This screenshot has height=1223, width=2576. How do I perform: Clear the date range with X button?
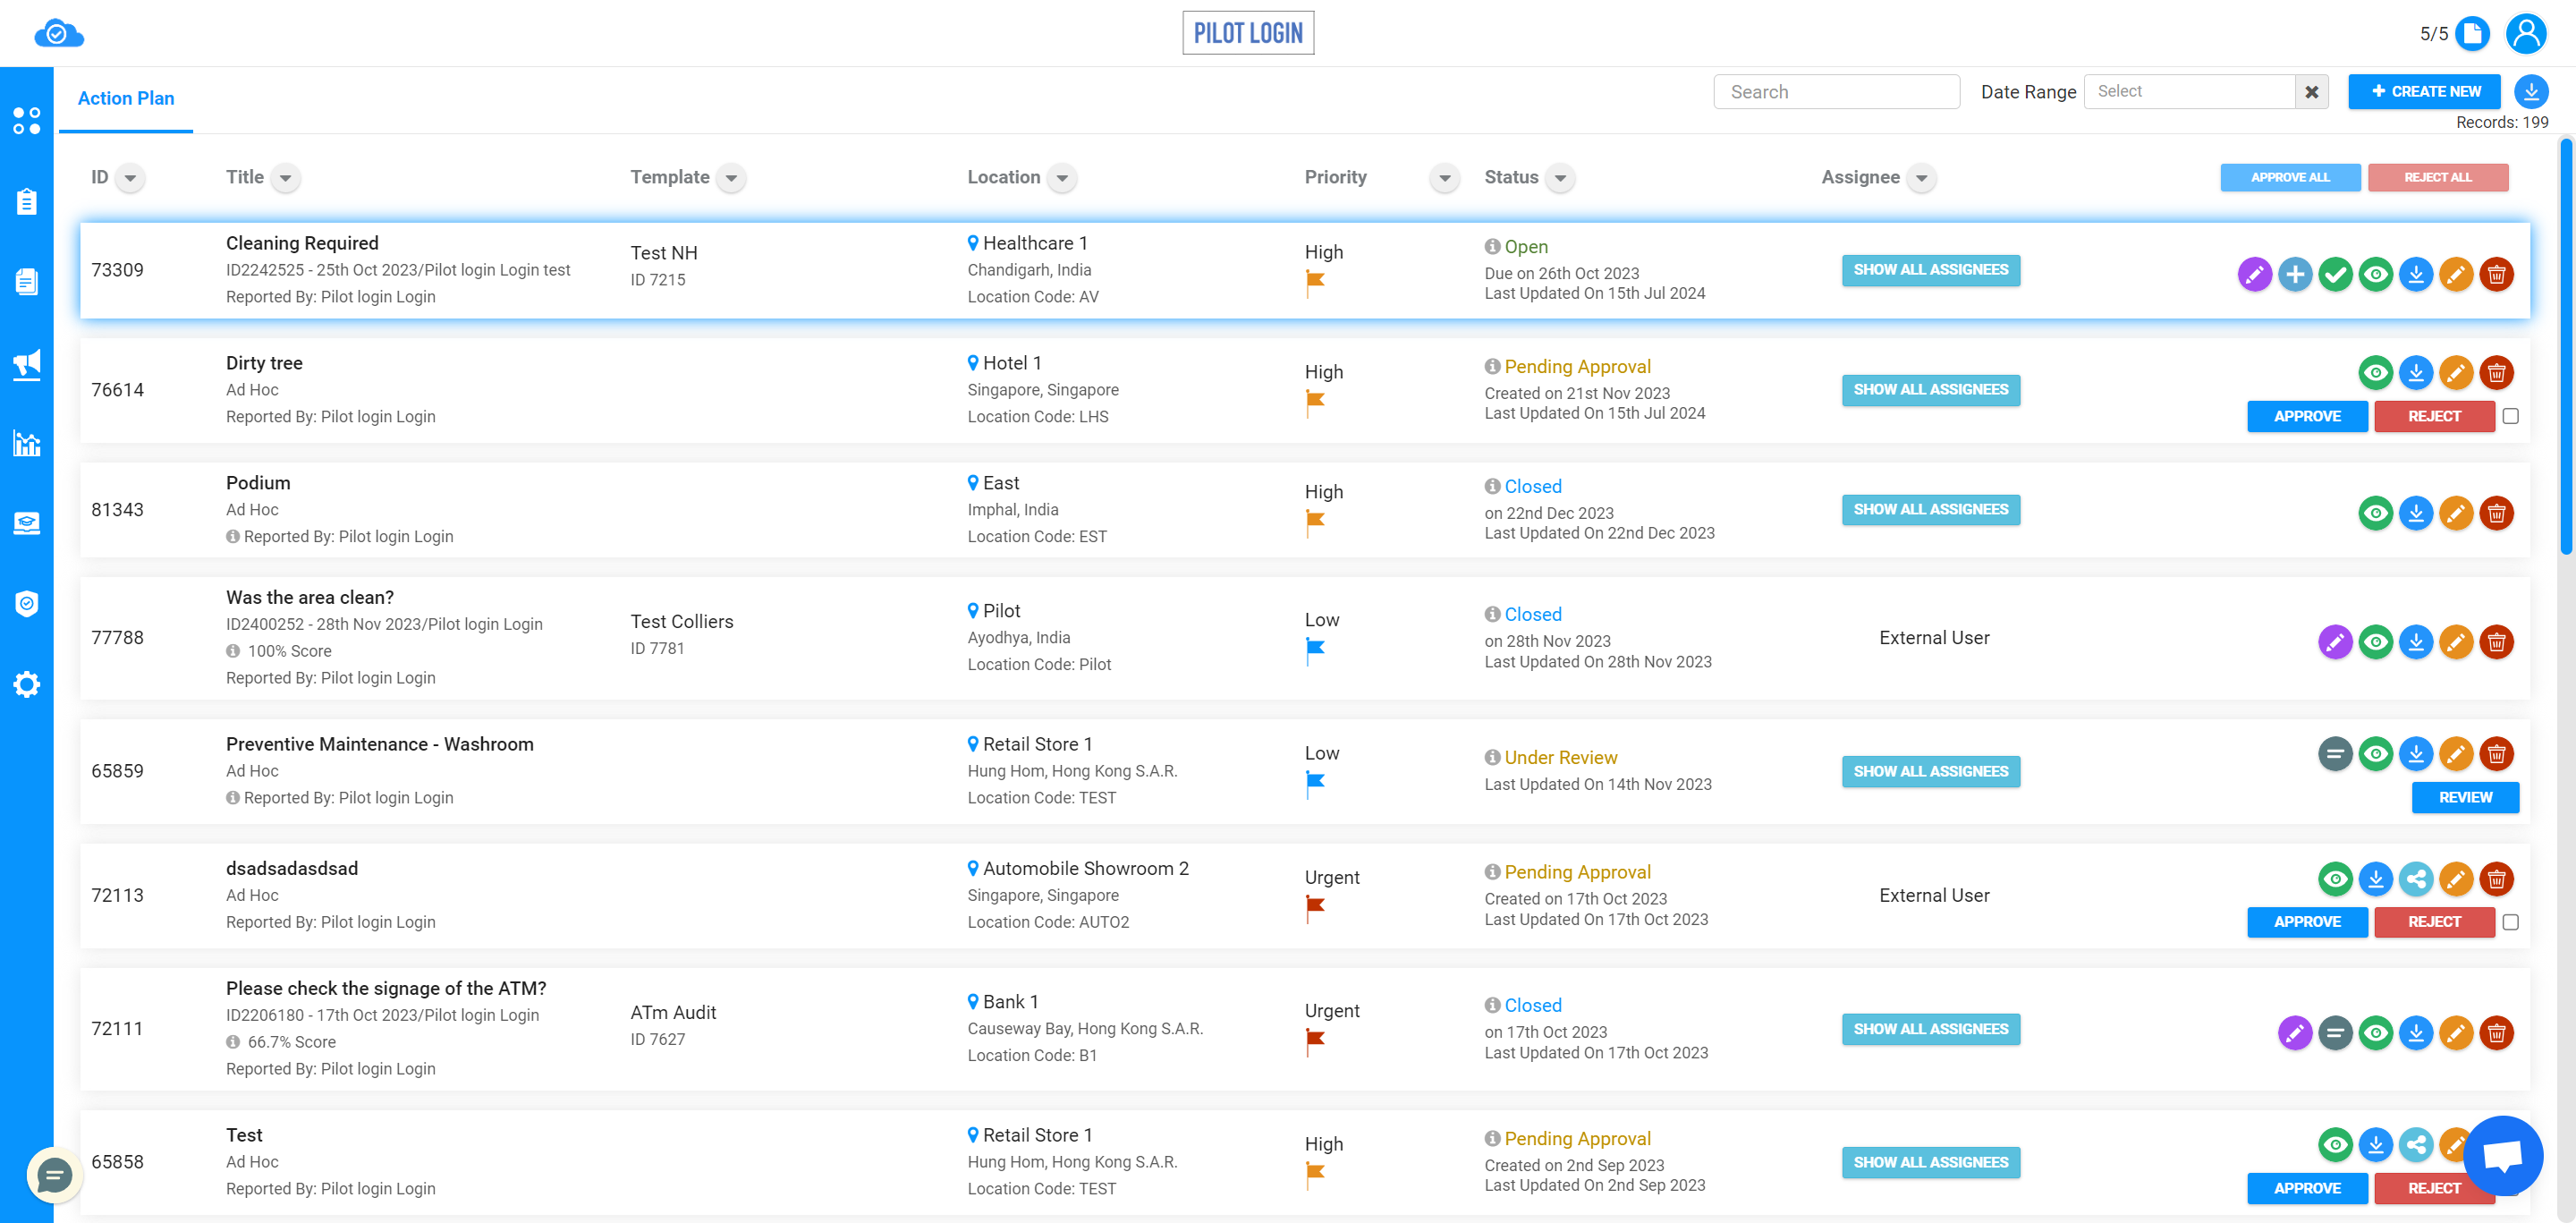click(x=2311, y=91)
